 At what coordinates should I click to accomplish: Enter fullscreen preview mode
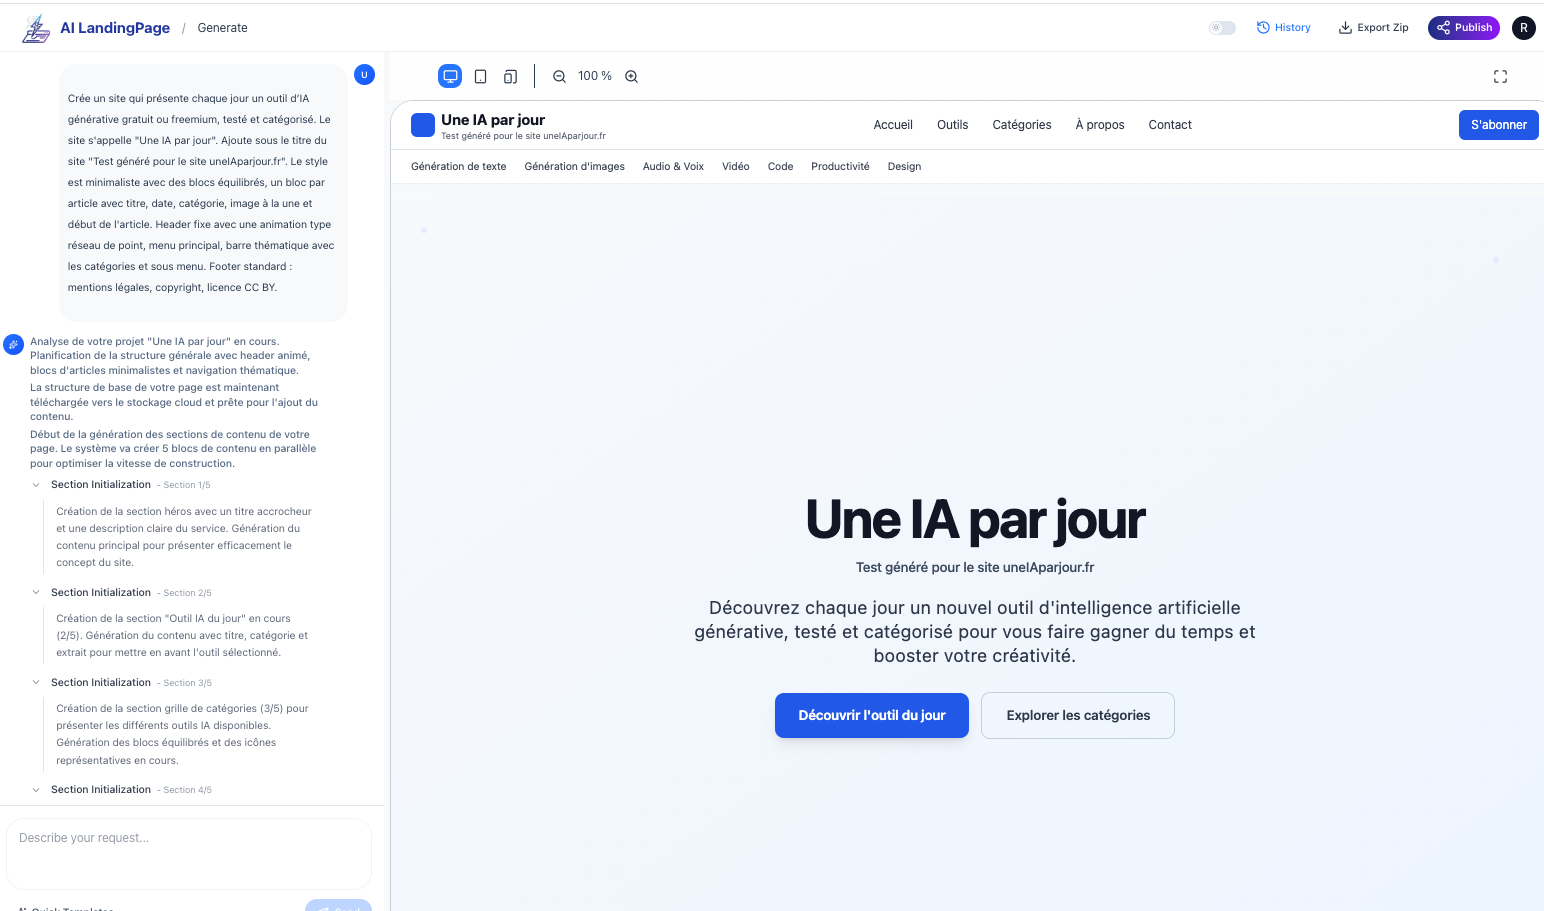[1500, 76]
